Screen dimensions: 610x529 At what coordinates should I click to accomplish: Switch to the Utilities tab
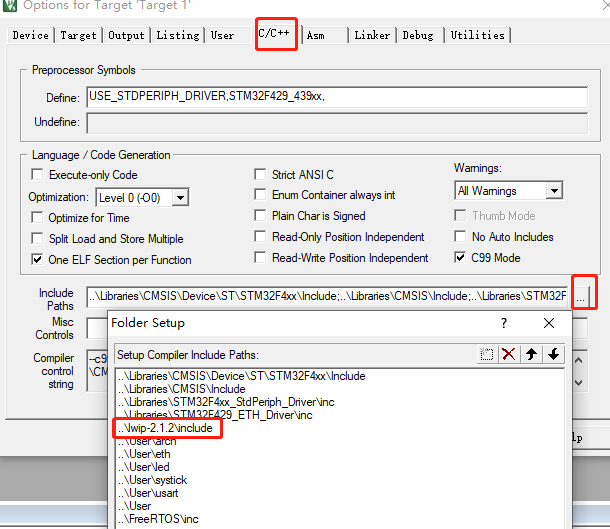(477, 35)
